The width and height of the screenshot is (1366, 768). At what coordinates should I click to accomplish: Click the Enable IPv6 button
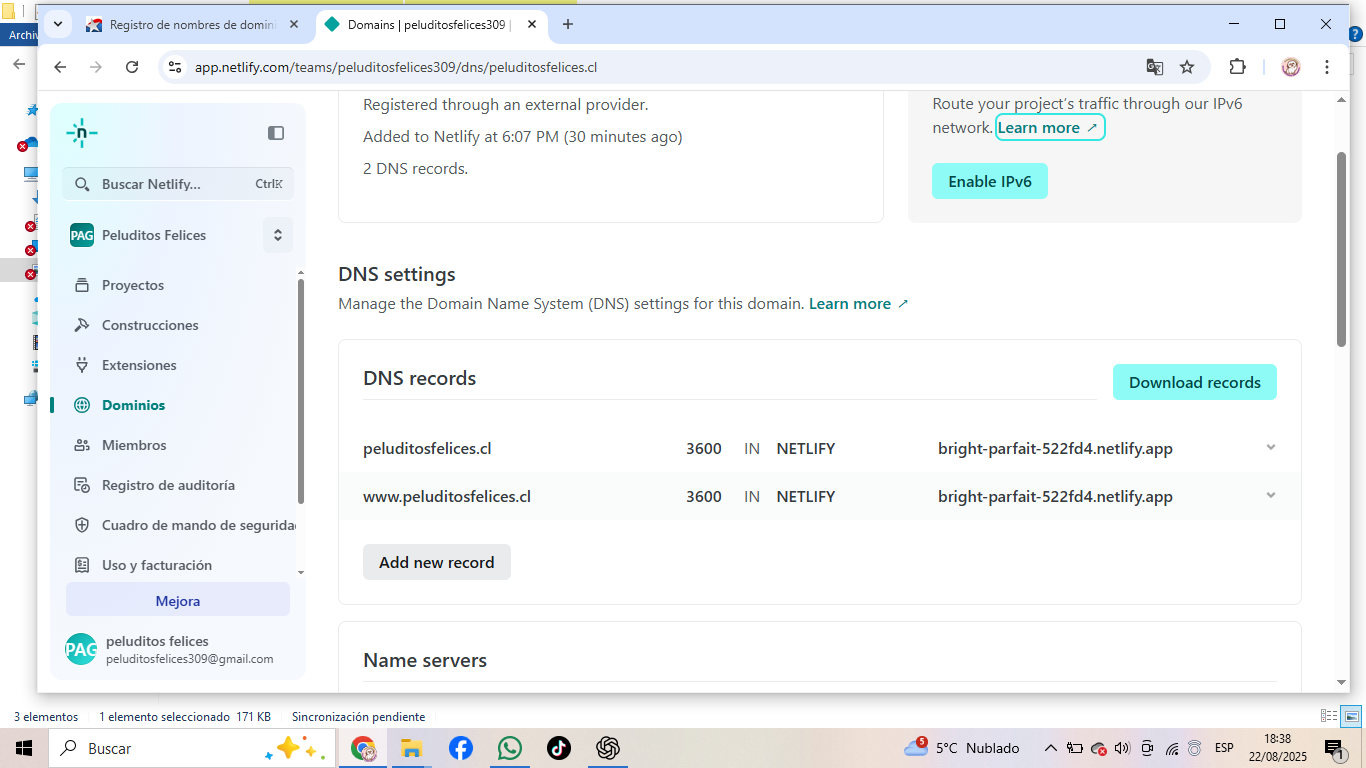(990, 181)
